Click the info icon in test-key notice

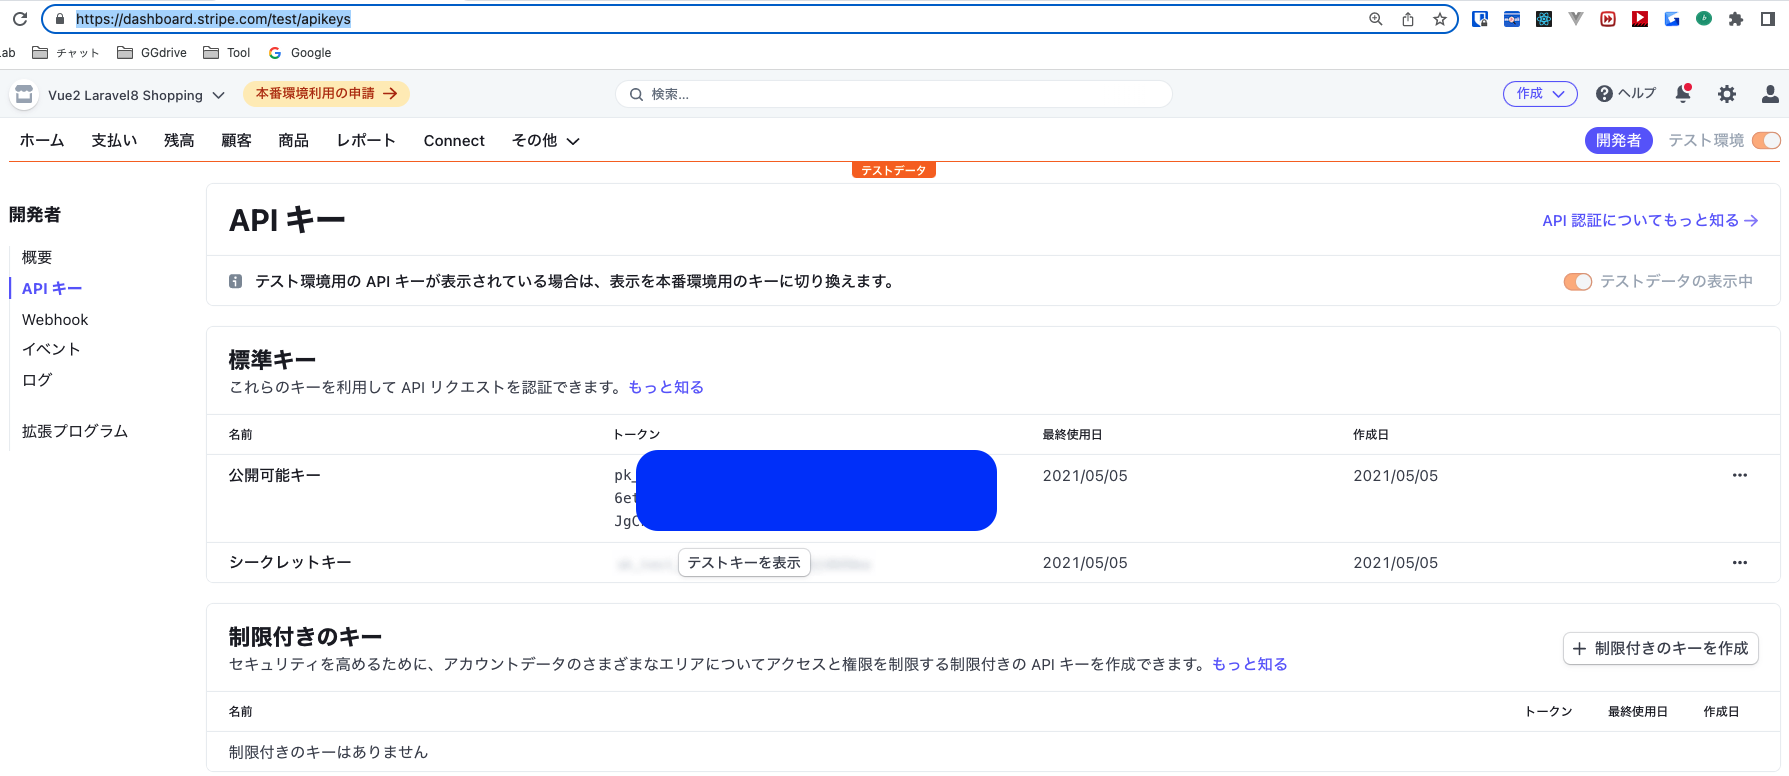pyautogui.click(x=235, y=282)
